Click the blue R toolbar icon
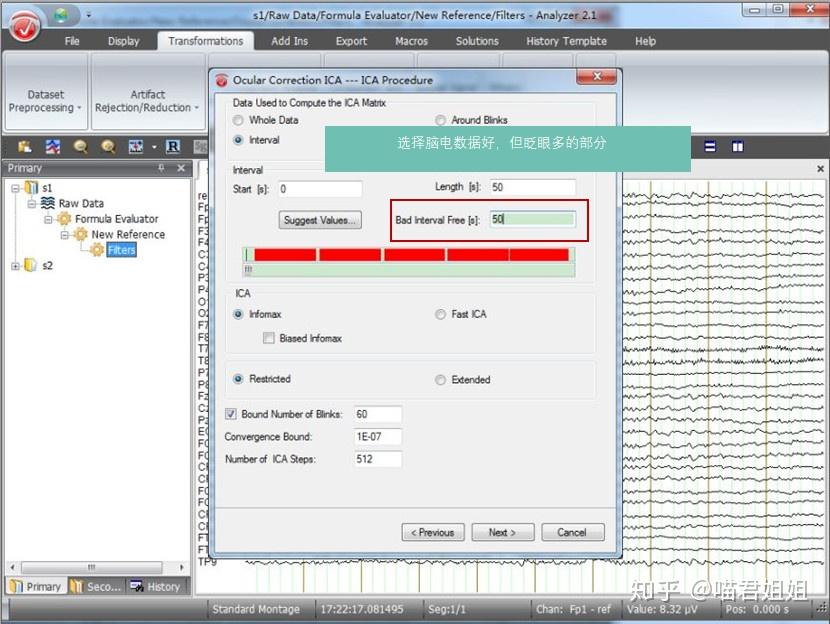The image size is (830, 624). (x=173, y=147)
